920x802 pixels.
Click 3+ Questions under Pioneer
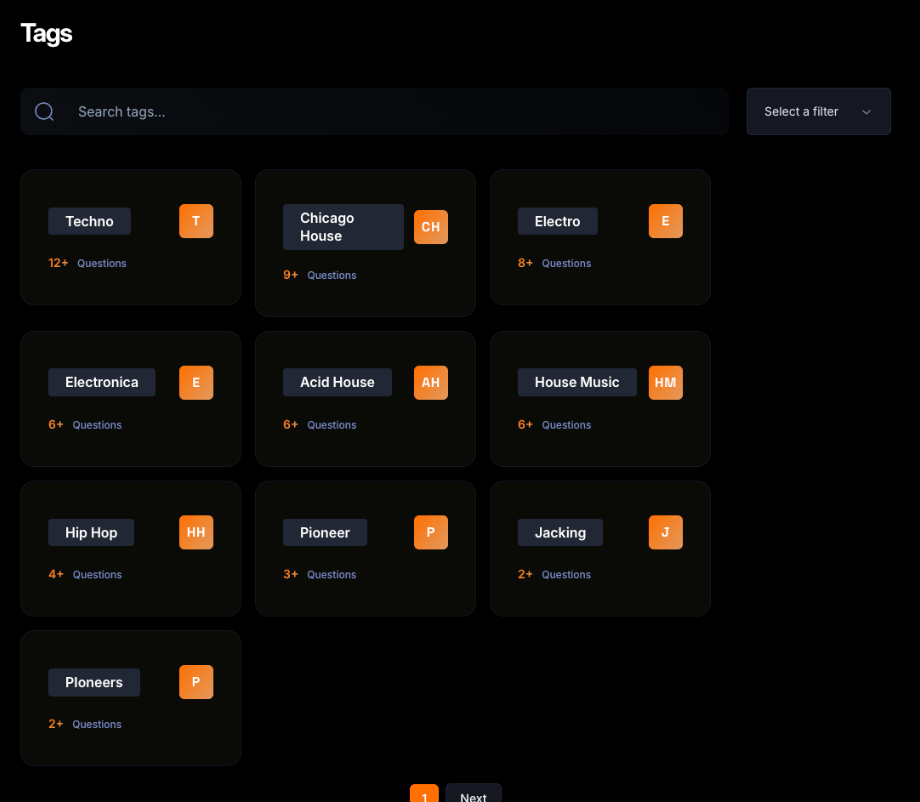(x=320, y=574)
